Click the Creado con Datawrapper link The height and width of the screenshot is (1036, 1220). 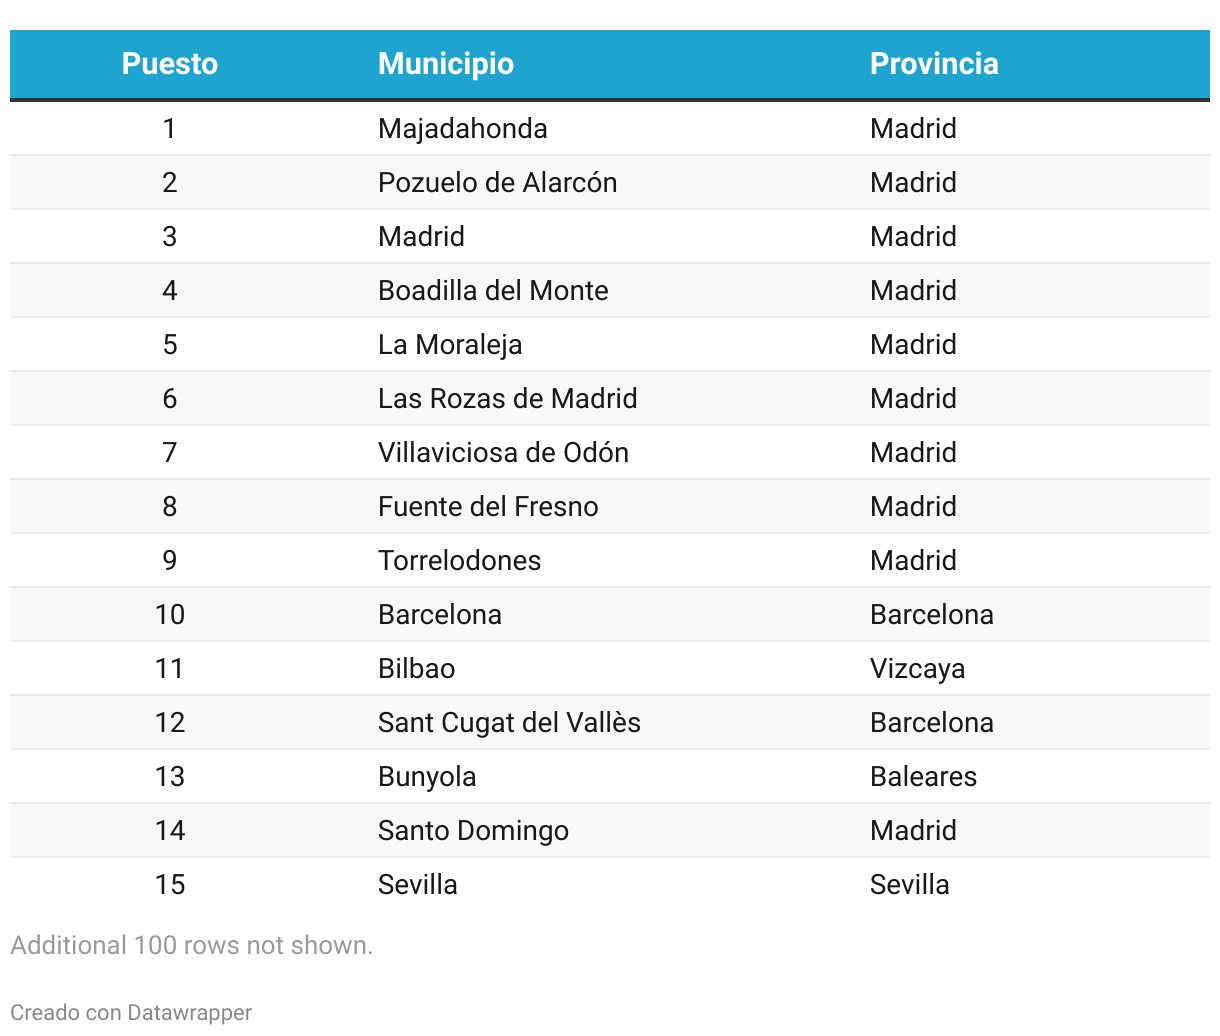[131, 1012]
